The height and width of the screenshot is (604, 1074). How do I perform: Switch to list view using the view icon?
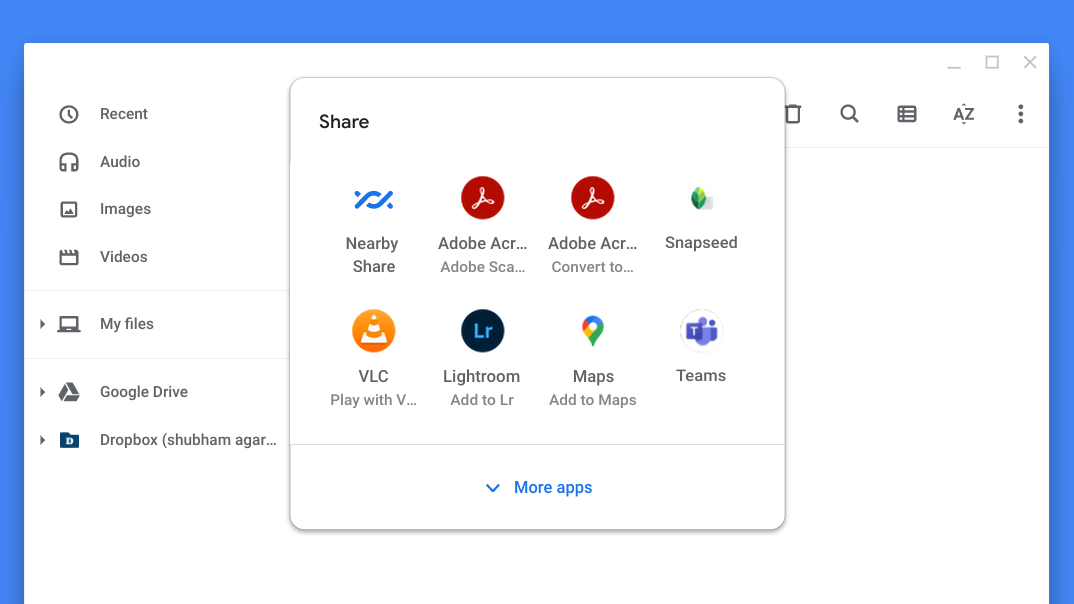[x=906, y=114]
